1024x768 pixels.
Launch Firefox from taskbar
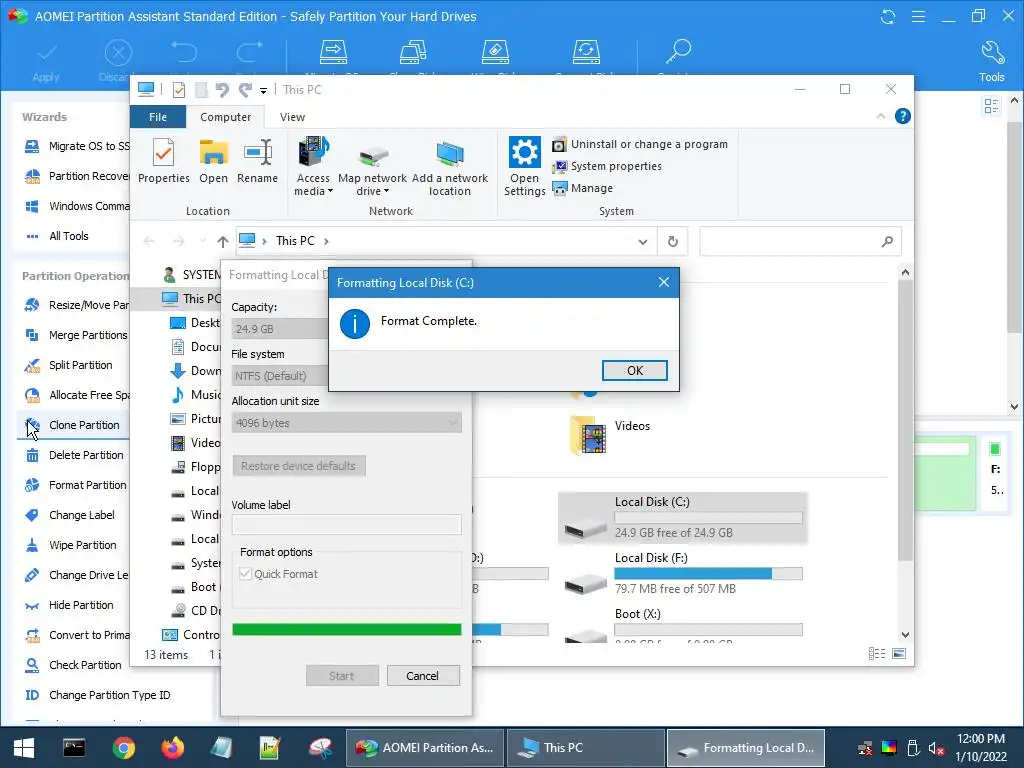(172, 748)
